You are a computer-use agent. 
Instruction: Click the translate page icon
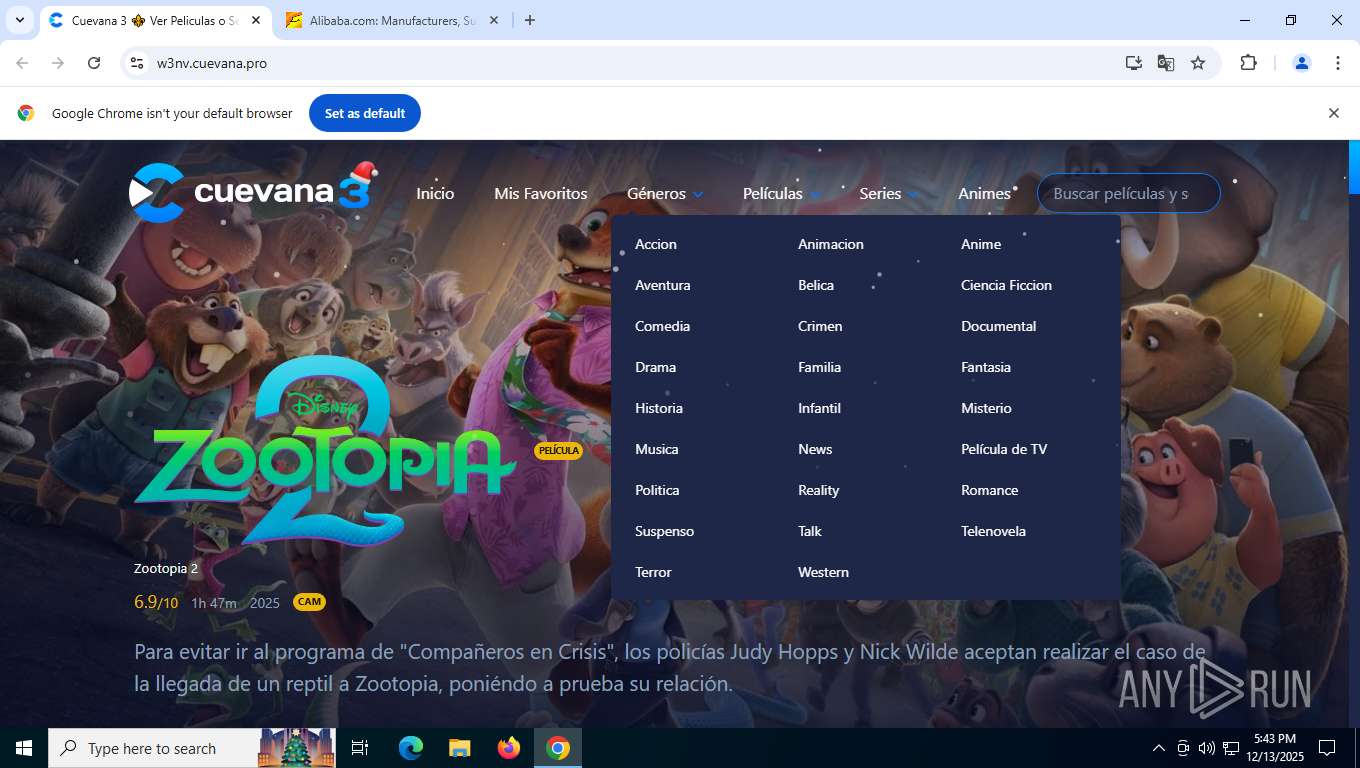1165,63
